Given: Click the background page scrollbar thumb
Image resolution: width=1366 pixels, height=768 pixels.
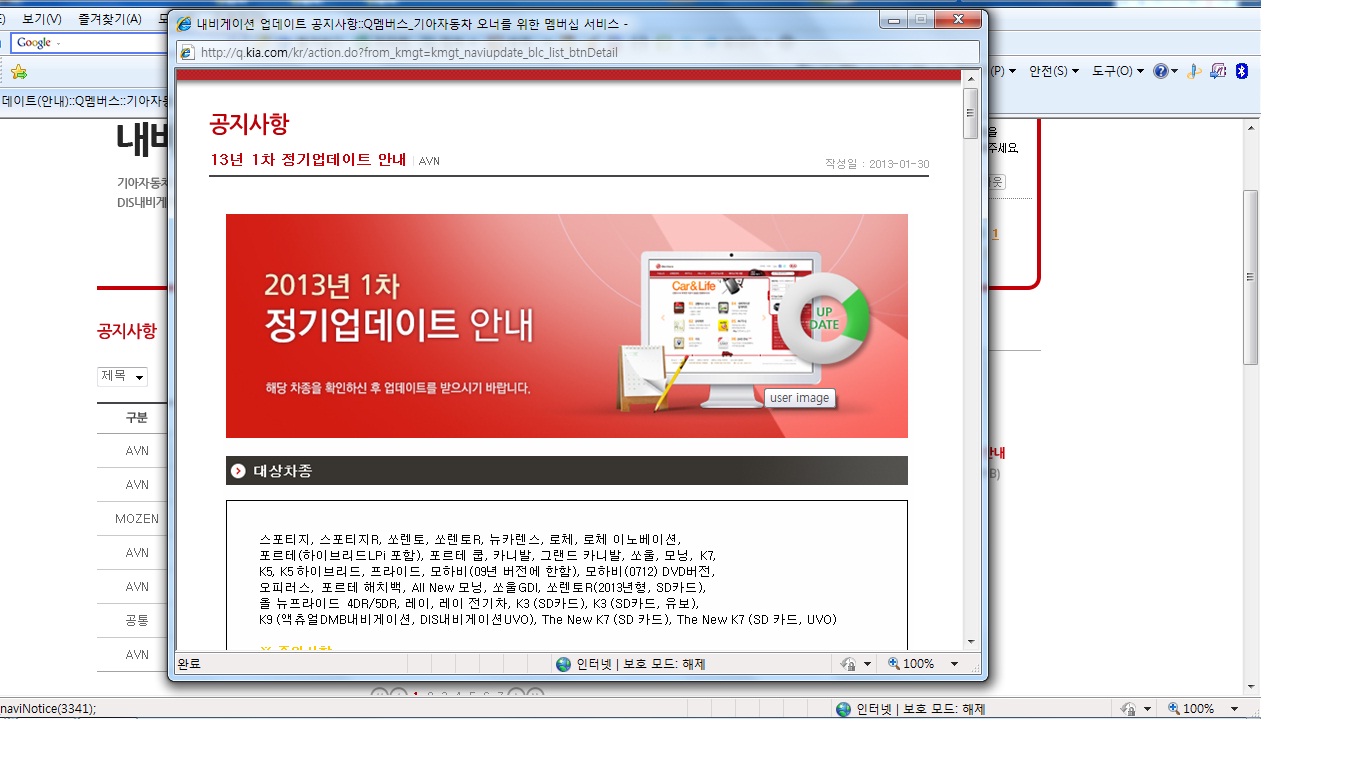Looking at the screenshot, I should [x=1250, y=277].
